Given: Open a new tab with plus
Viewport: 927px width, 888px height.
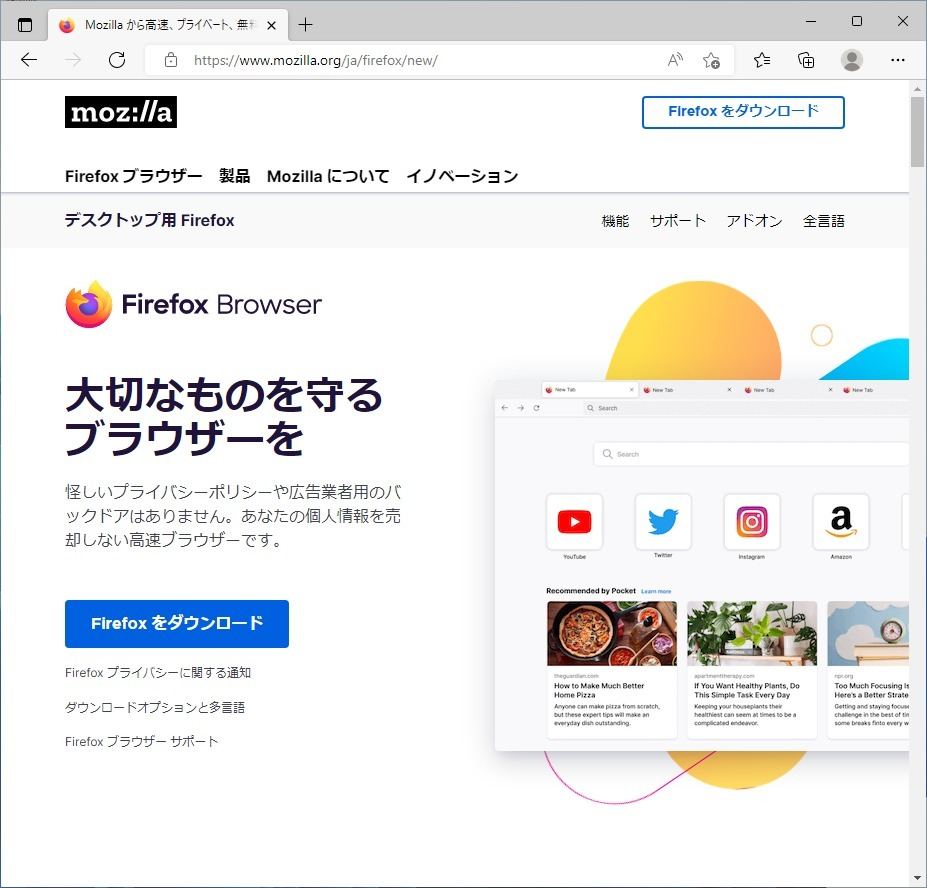Looking at the screenshot, I should point(305,25).
